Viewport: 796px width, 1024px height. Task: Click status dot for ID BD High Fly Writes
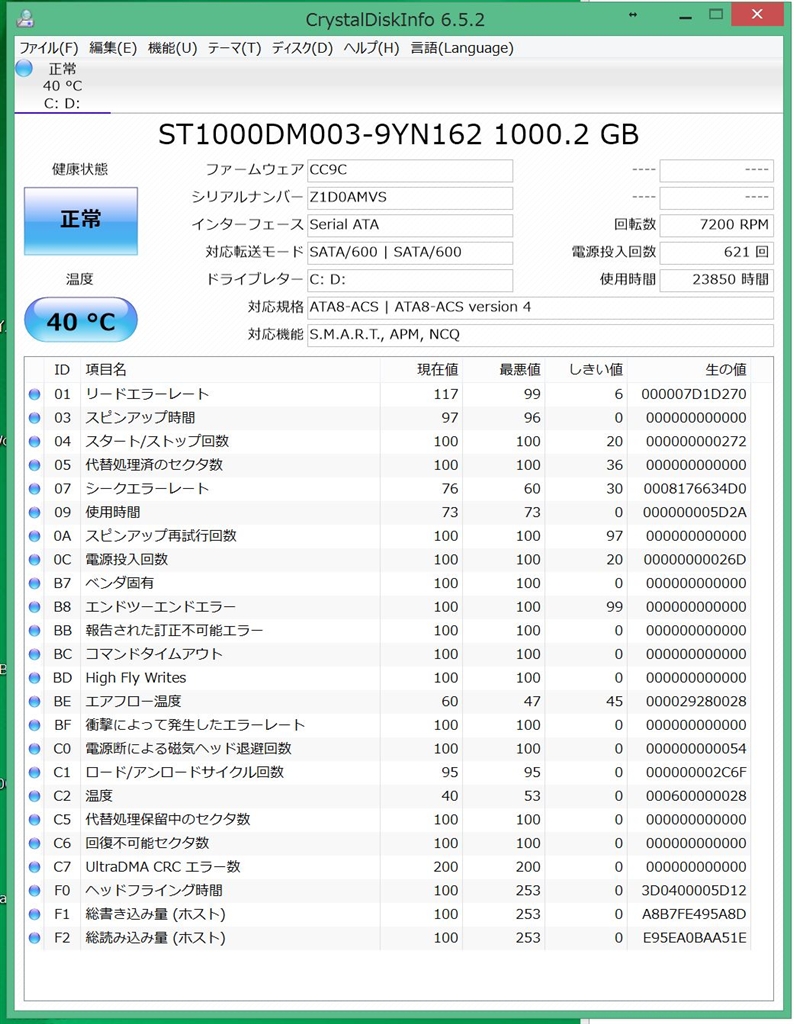35,678
